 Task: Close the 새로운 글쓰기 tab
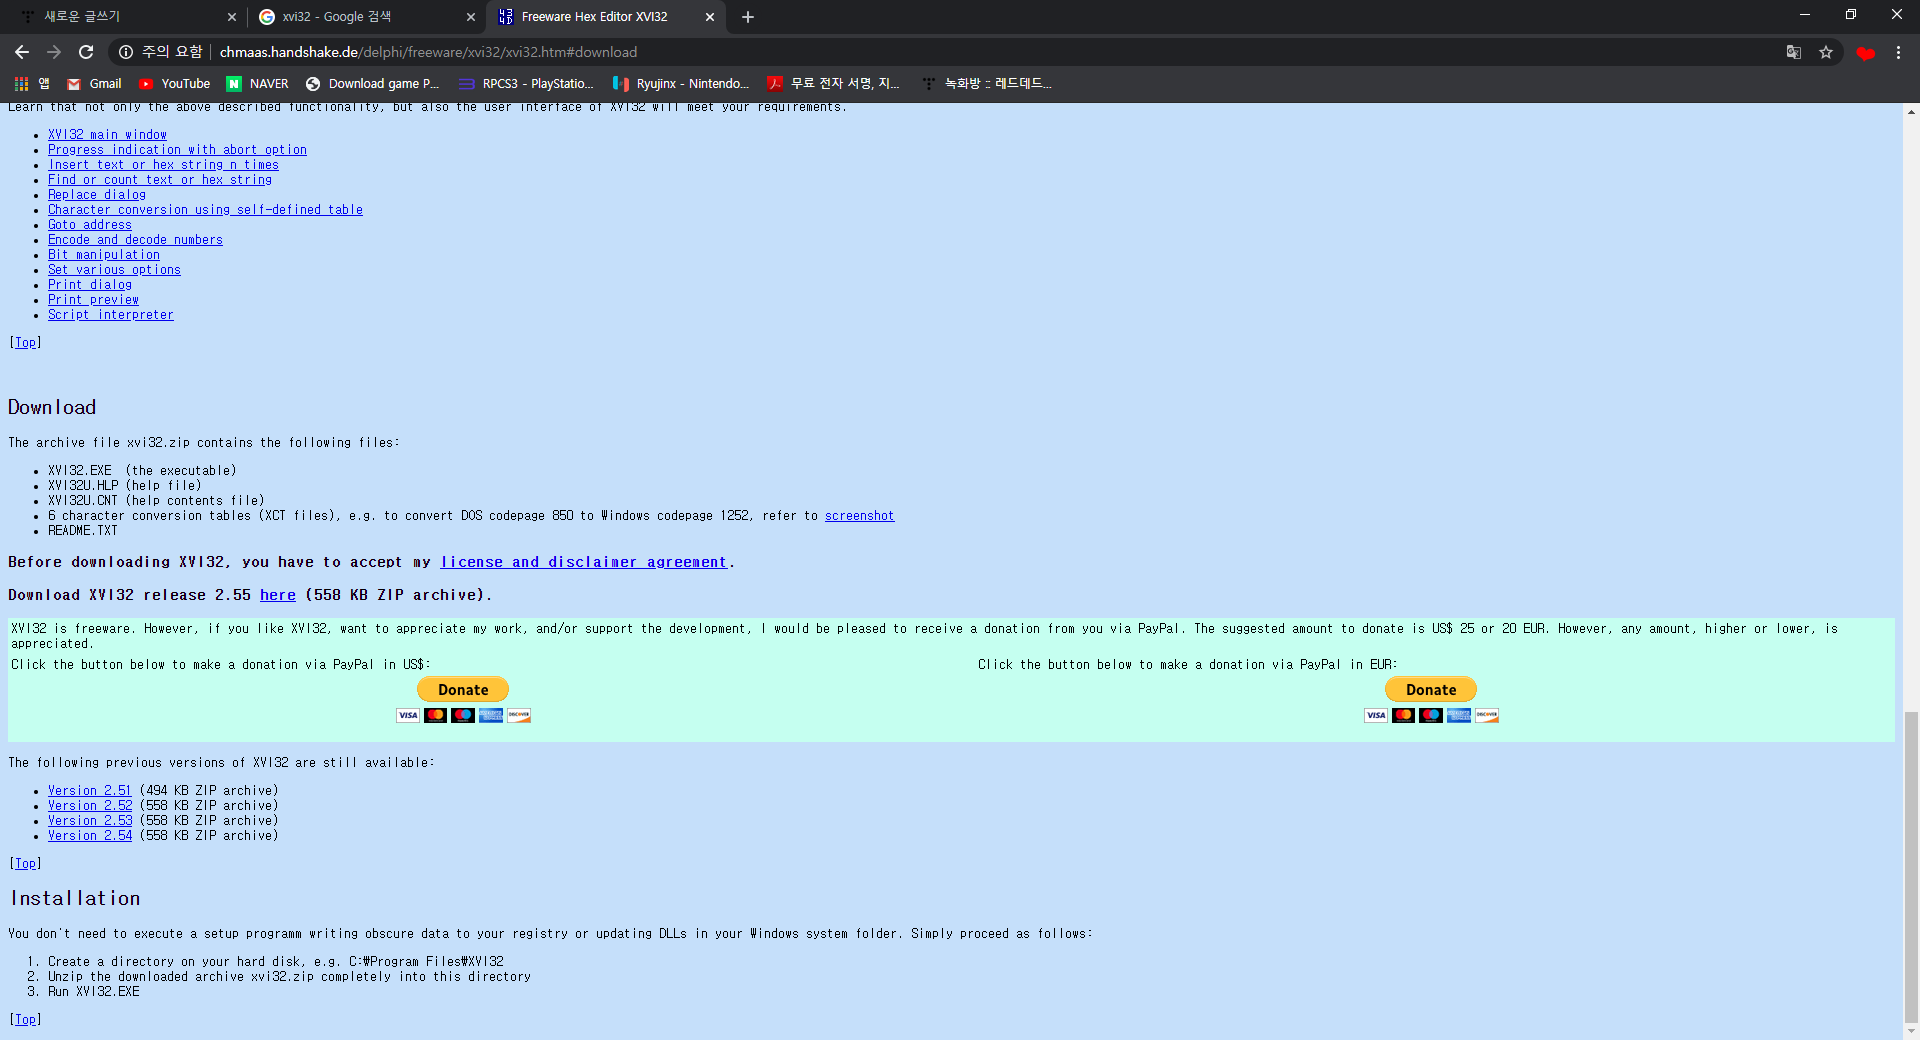(232, 17)
